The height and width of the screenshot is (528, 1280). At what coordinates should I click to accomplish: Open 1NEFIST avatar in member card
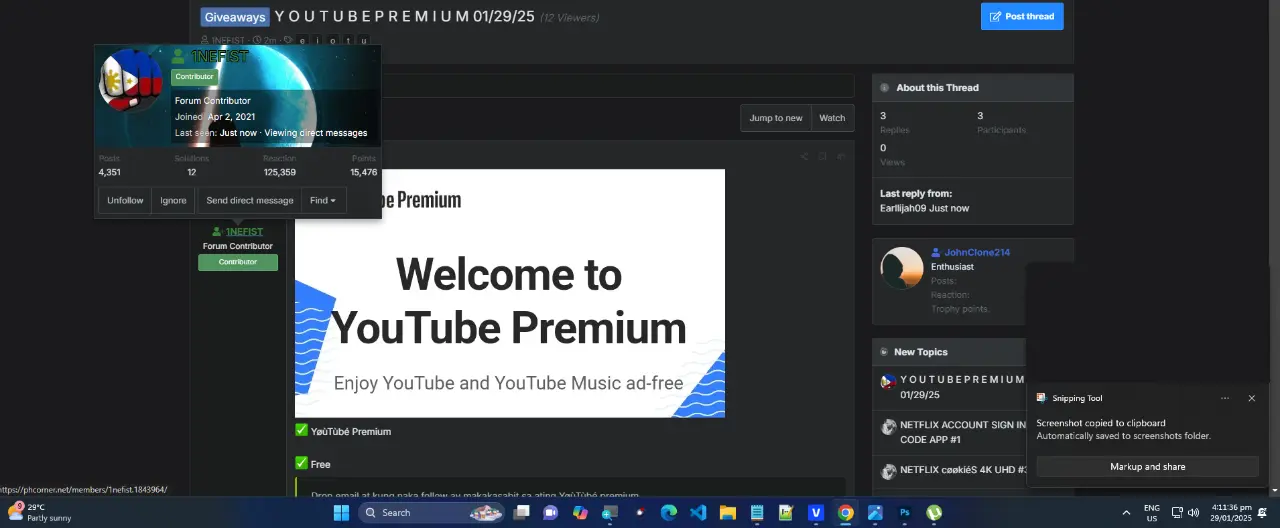[x=131, y=82]
